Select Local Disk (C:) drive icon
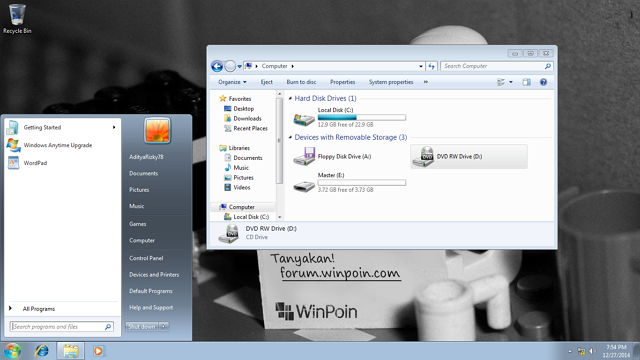640x360 pixels. 304,119
